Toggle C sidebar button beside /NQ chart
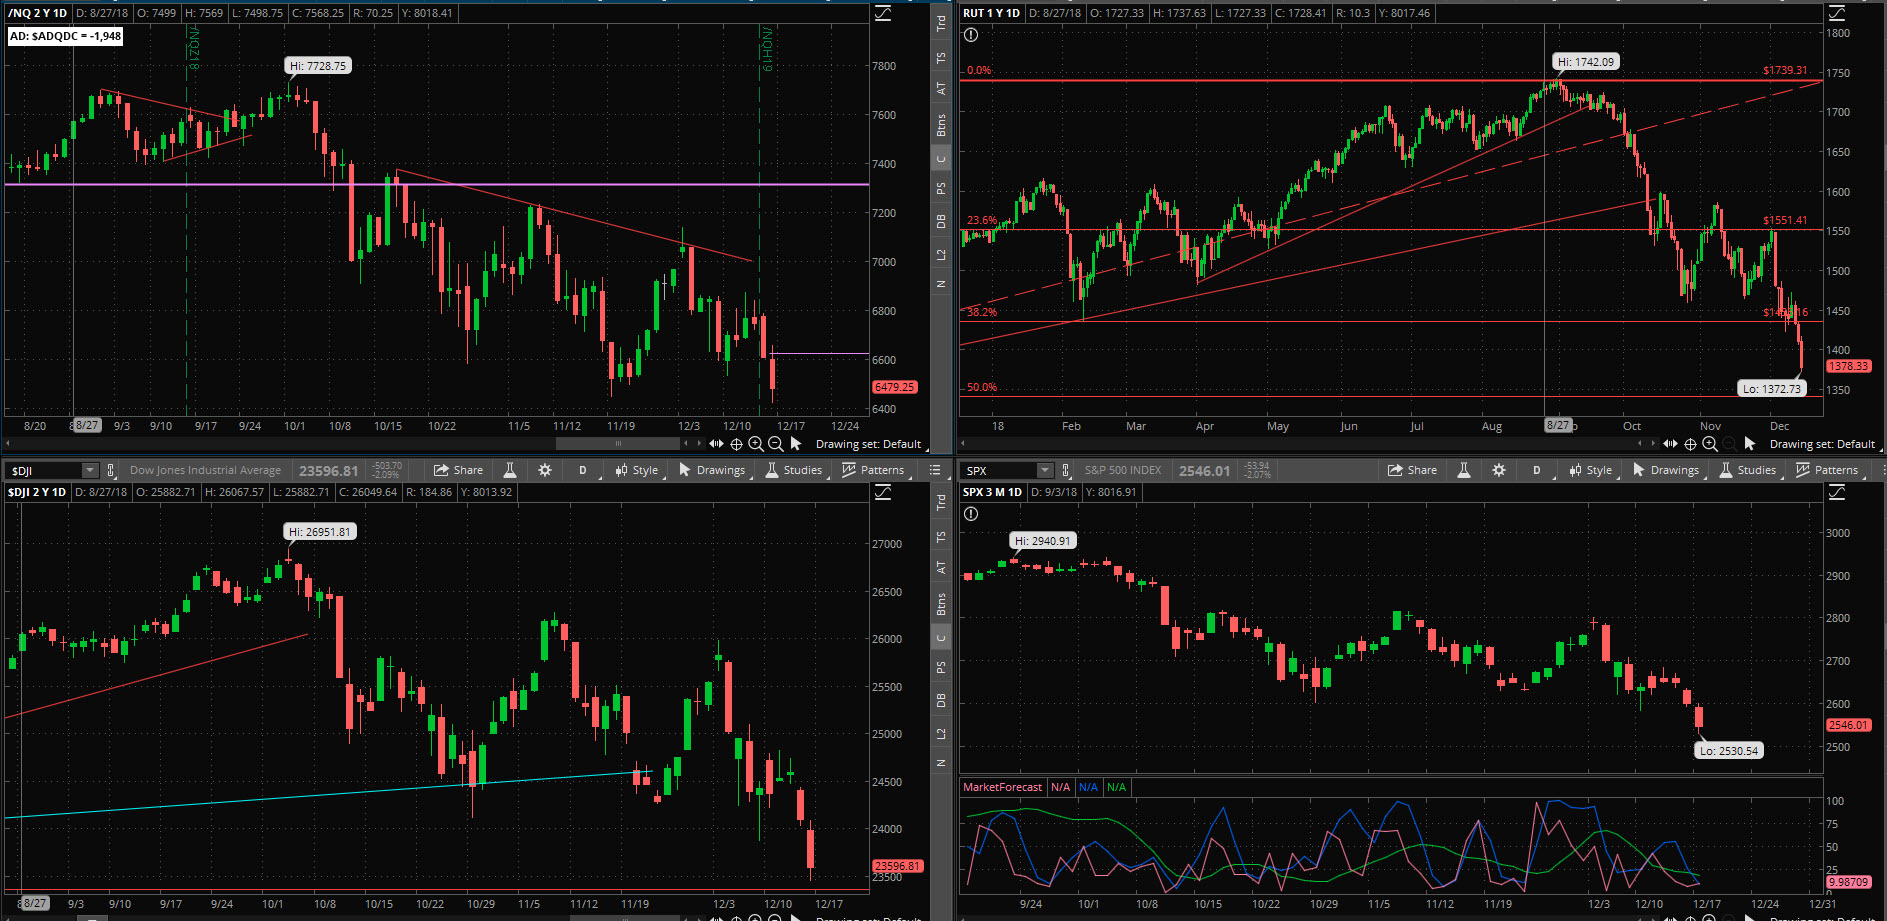 pos(941,159)
